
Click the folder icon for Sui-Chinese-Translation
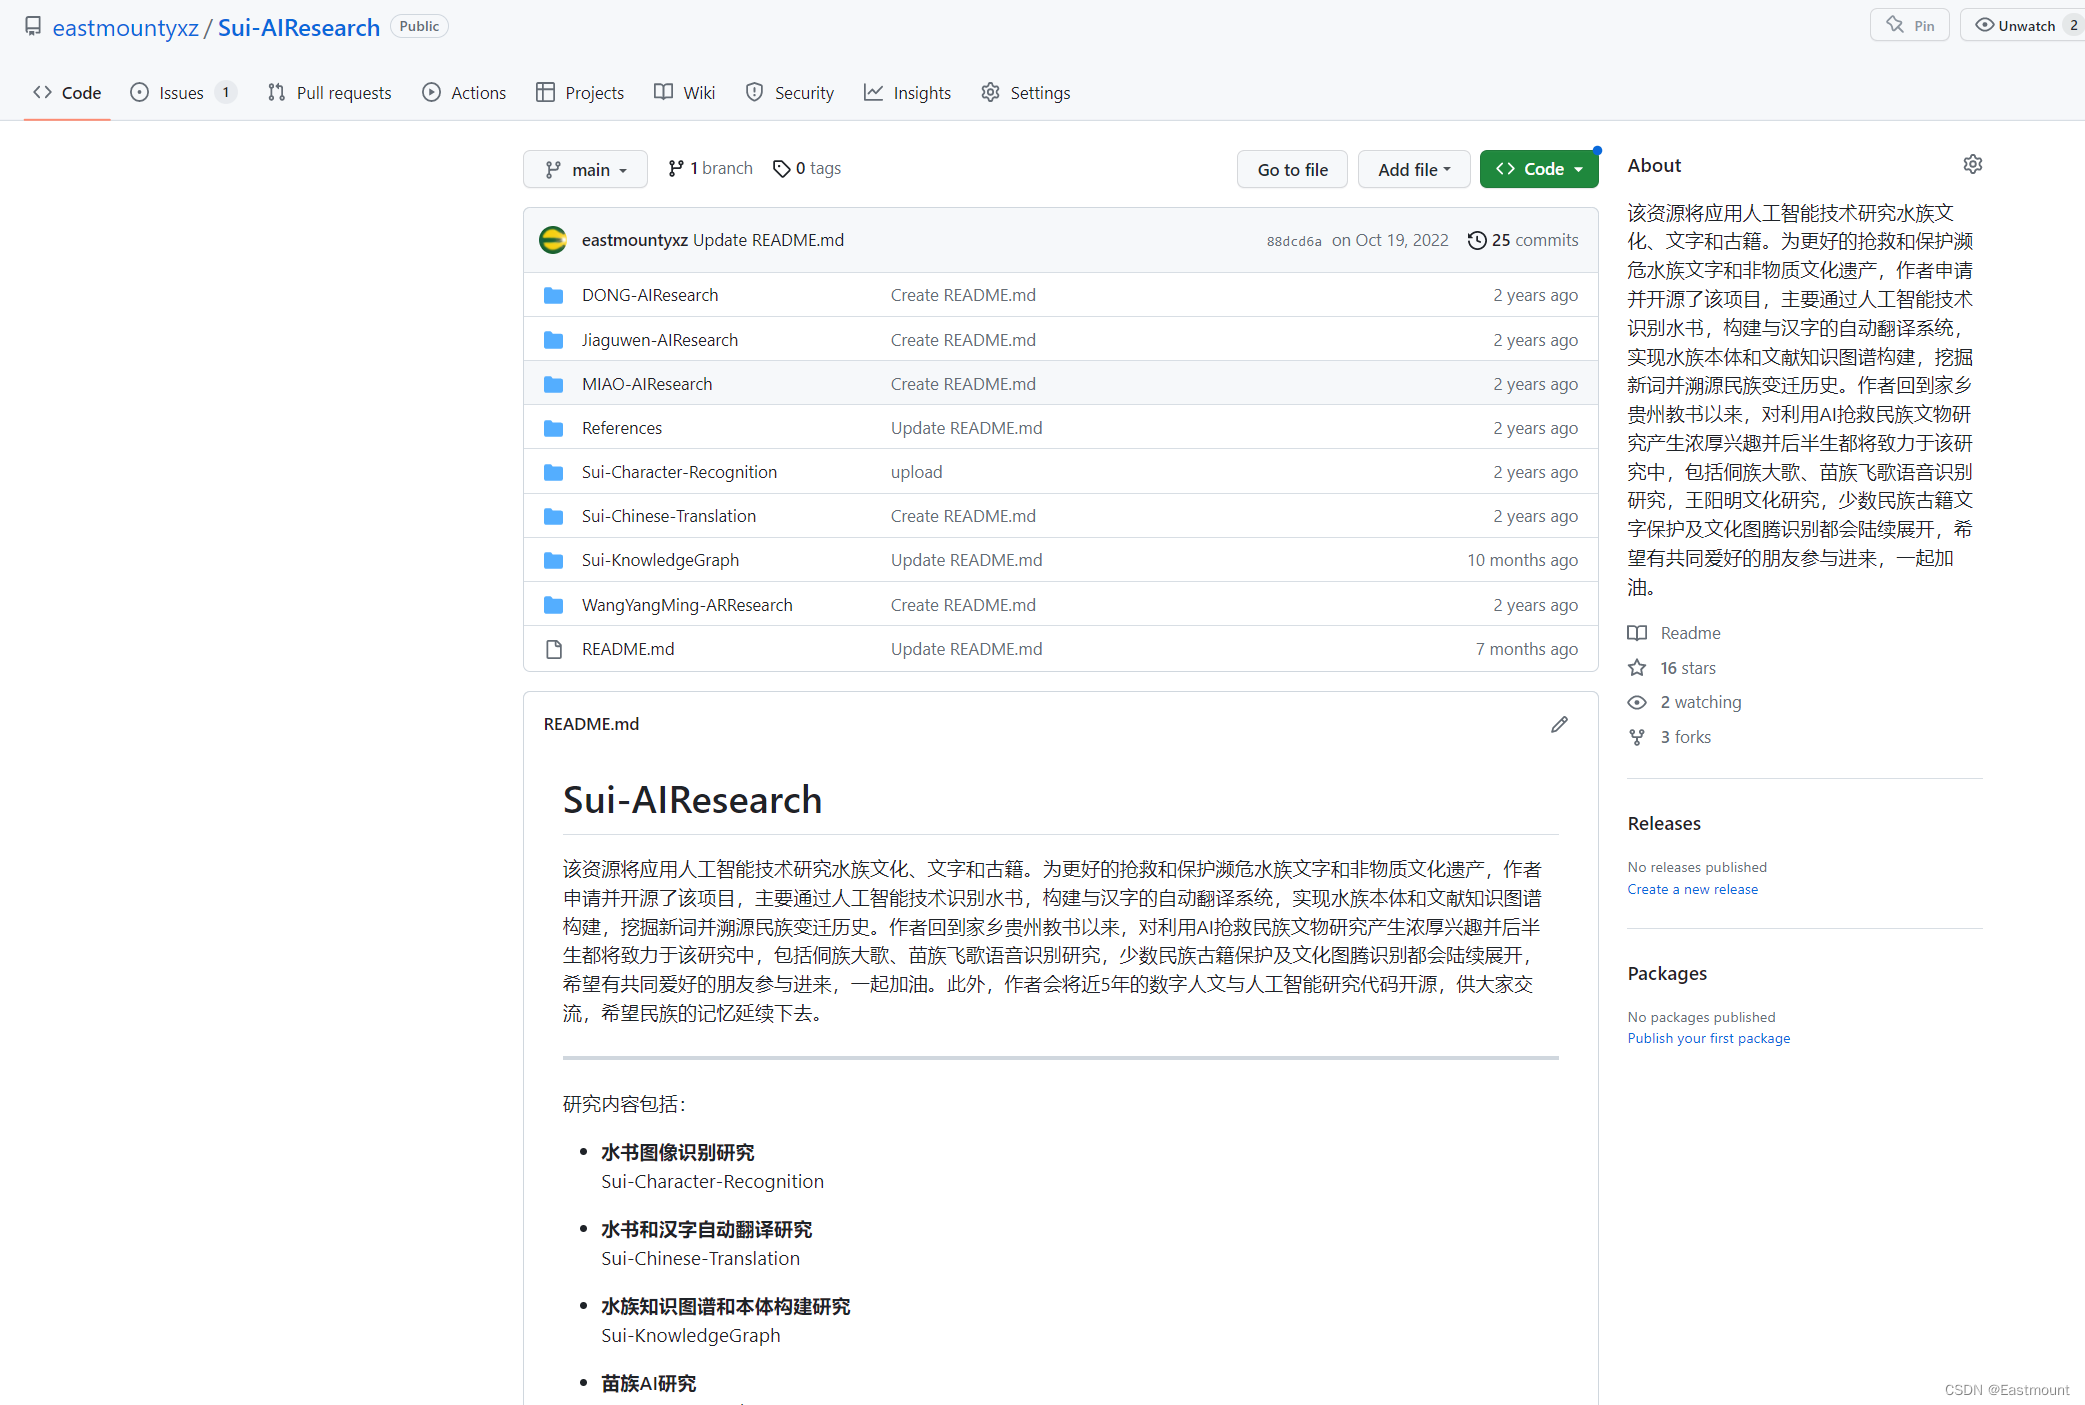tap(553, 516)
